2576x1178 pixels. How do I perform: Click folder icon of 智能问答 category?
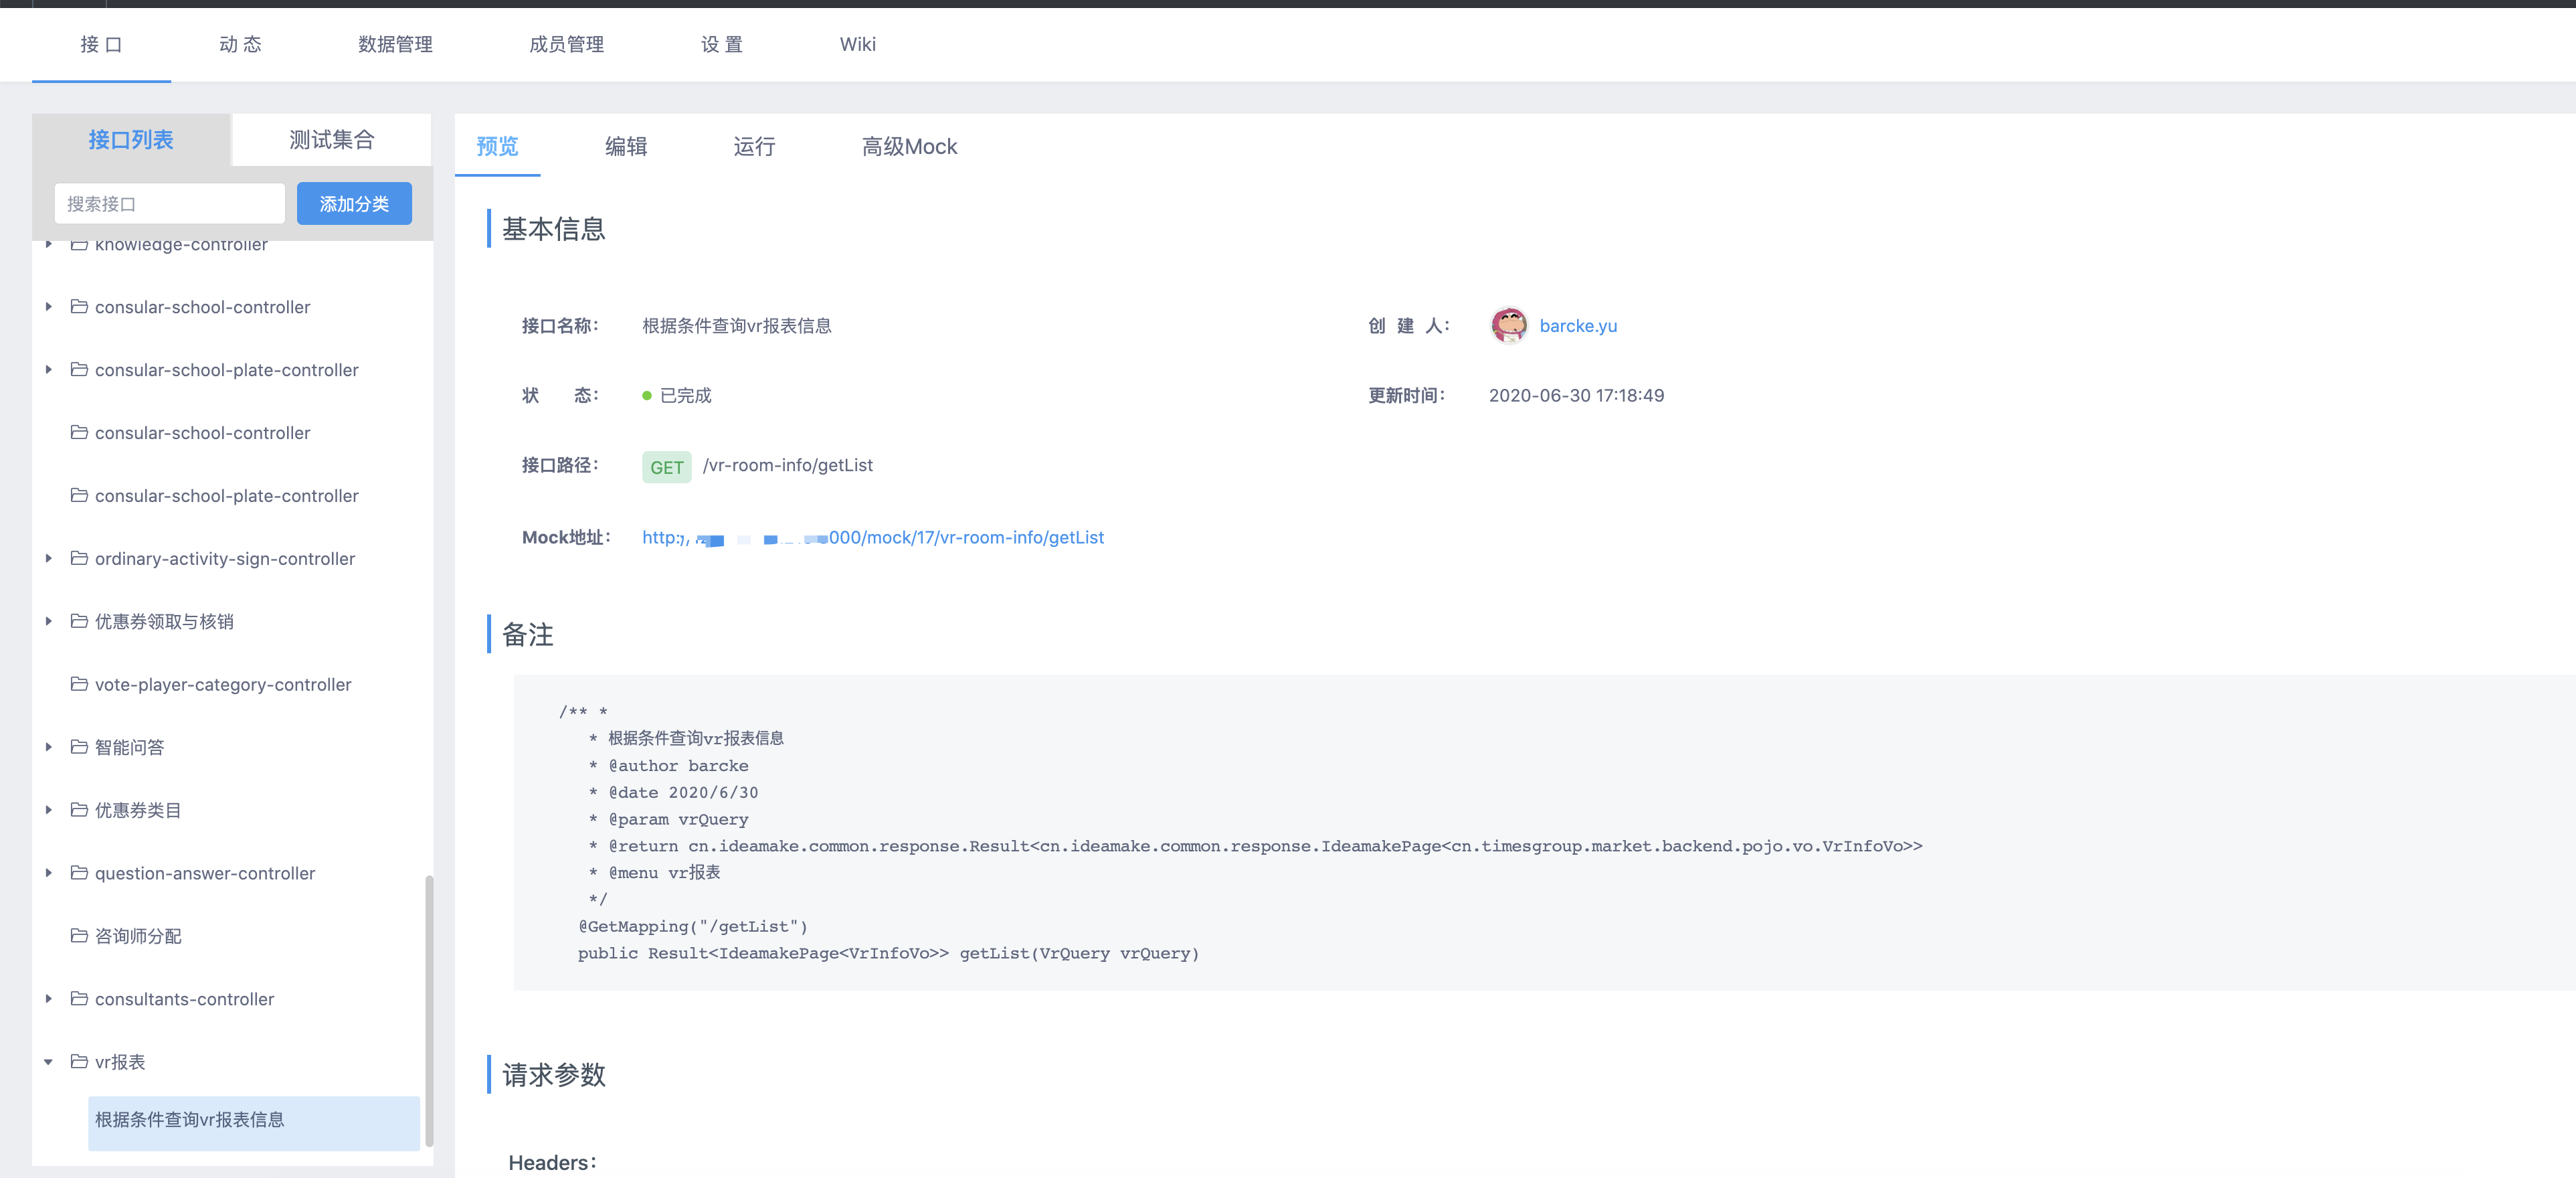(79, 747)
